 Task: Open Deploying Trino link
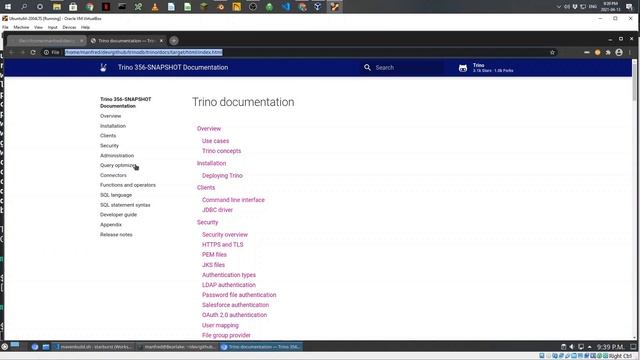tap(222, 176)
